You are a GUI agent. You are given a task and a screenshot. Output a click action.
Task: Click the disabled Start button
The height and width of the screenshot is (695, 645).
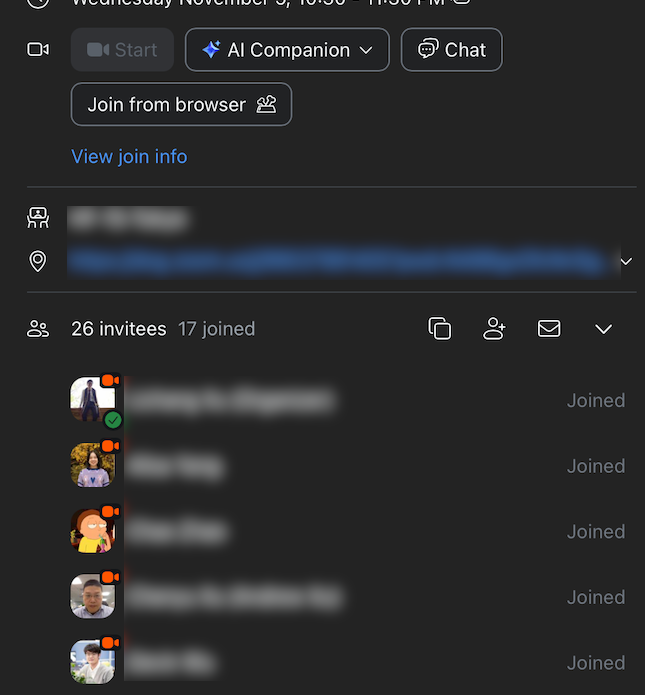tap(122, 50)
